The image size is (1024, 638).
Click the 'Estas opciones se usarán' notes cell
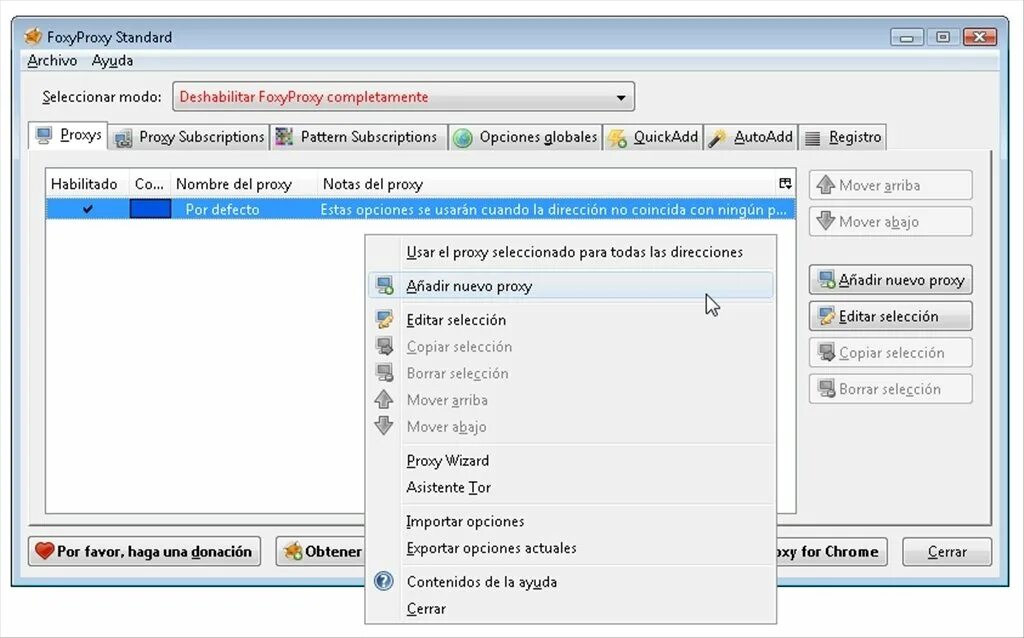pyautogui.click(x=553, y=210)
